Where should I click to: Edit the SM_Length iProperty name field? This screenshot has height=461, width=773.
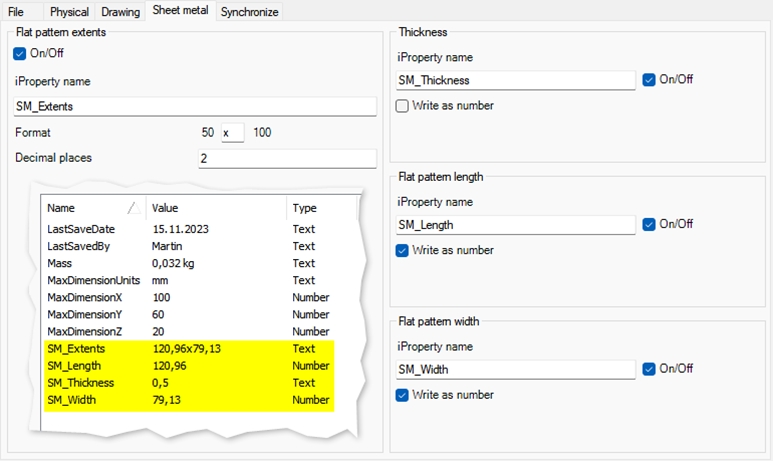(516, 225)
